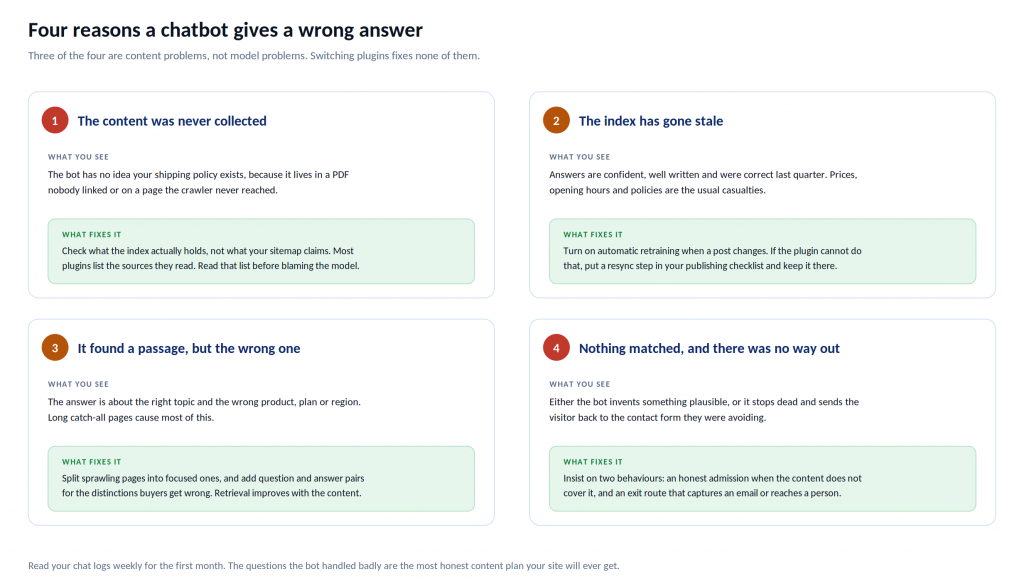Click the footer note about reading chat logs weekly
Image resolution: width=1024 pixels, height=586 pixels.
323,566
